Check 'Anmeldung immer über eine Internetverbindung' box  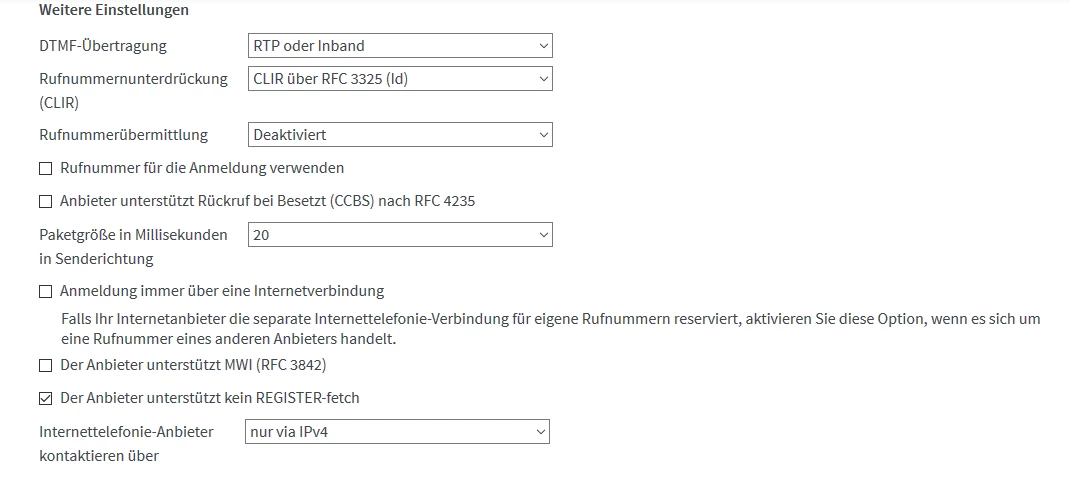coord(45,292)
